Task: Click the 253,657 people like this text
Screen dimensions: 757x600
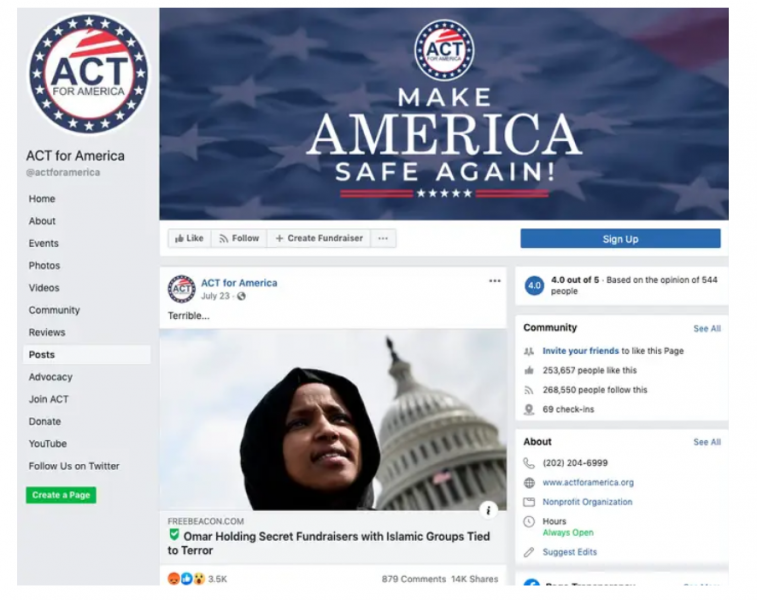Action: click(x=589, y=370)
